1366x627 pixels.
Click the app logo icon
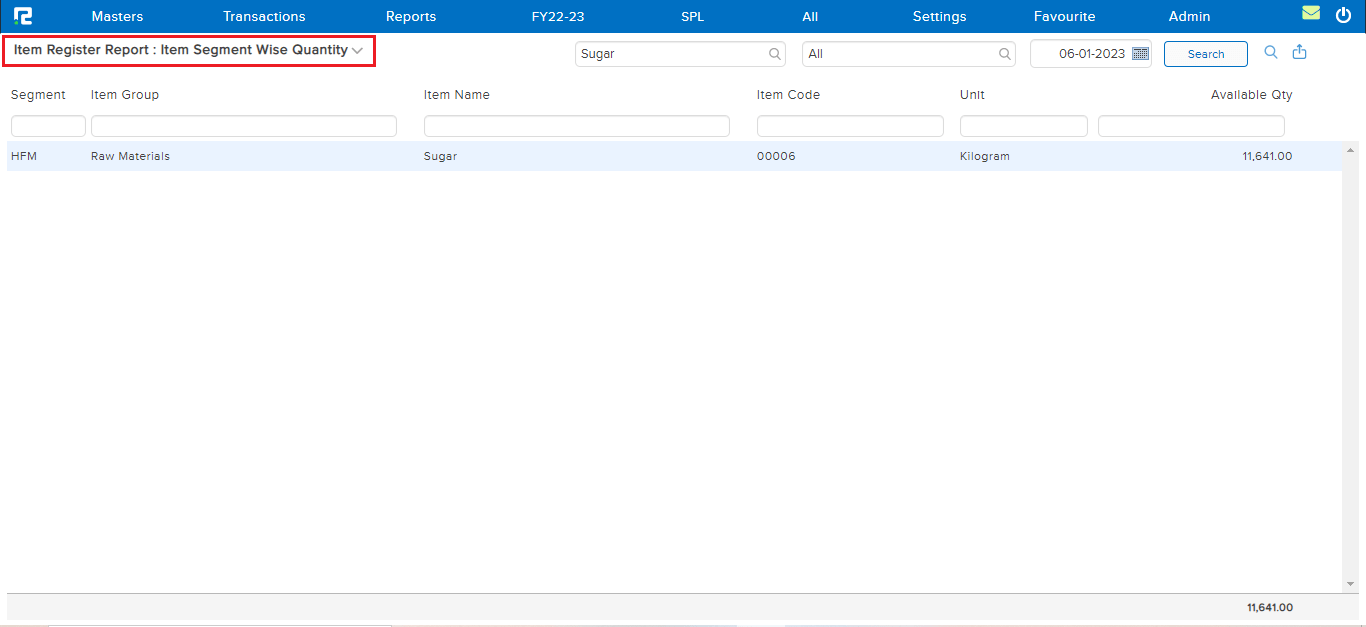point(22,16)
